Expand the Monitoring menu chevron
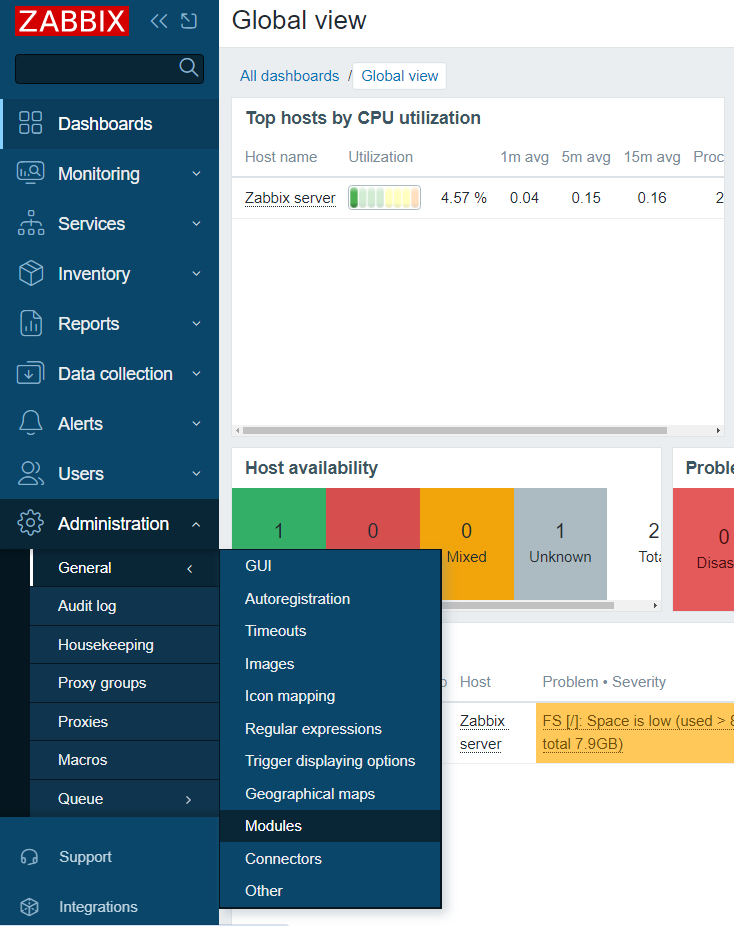734x926 pixels. 196,174
